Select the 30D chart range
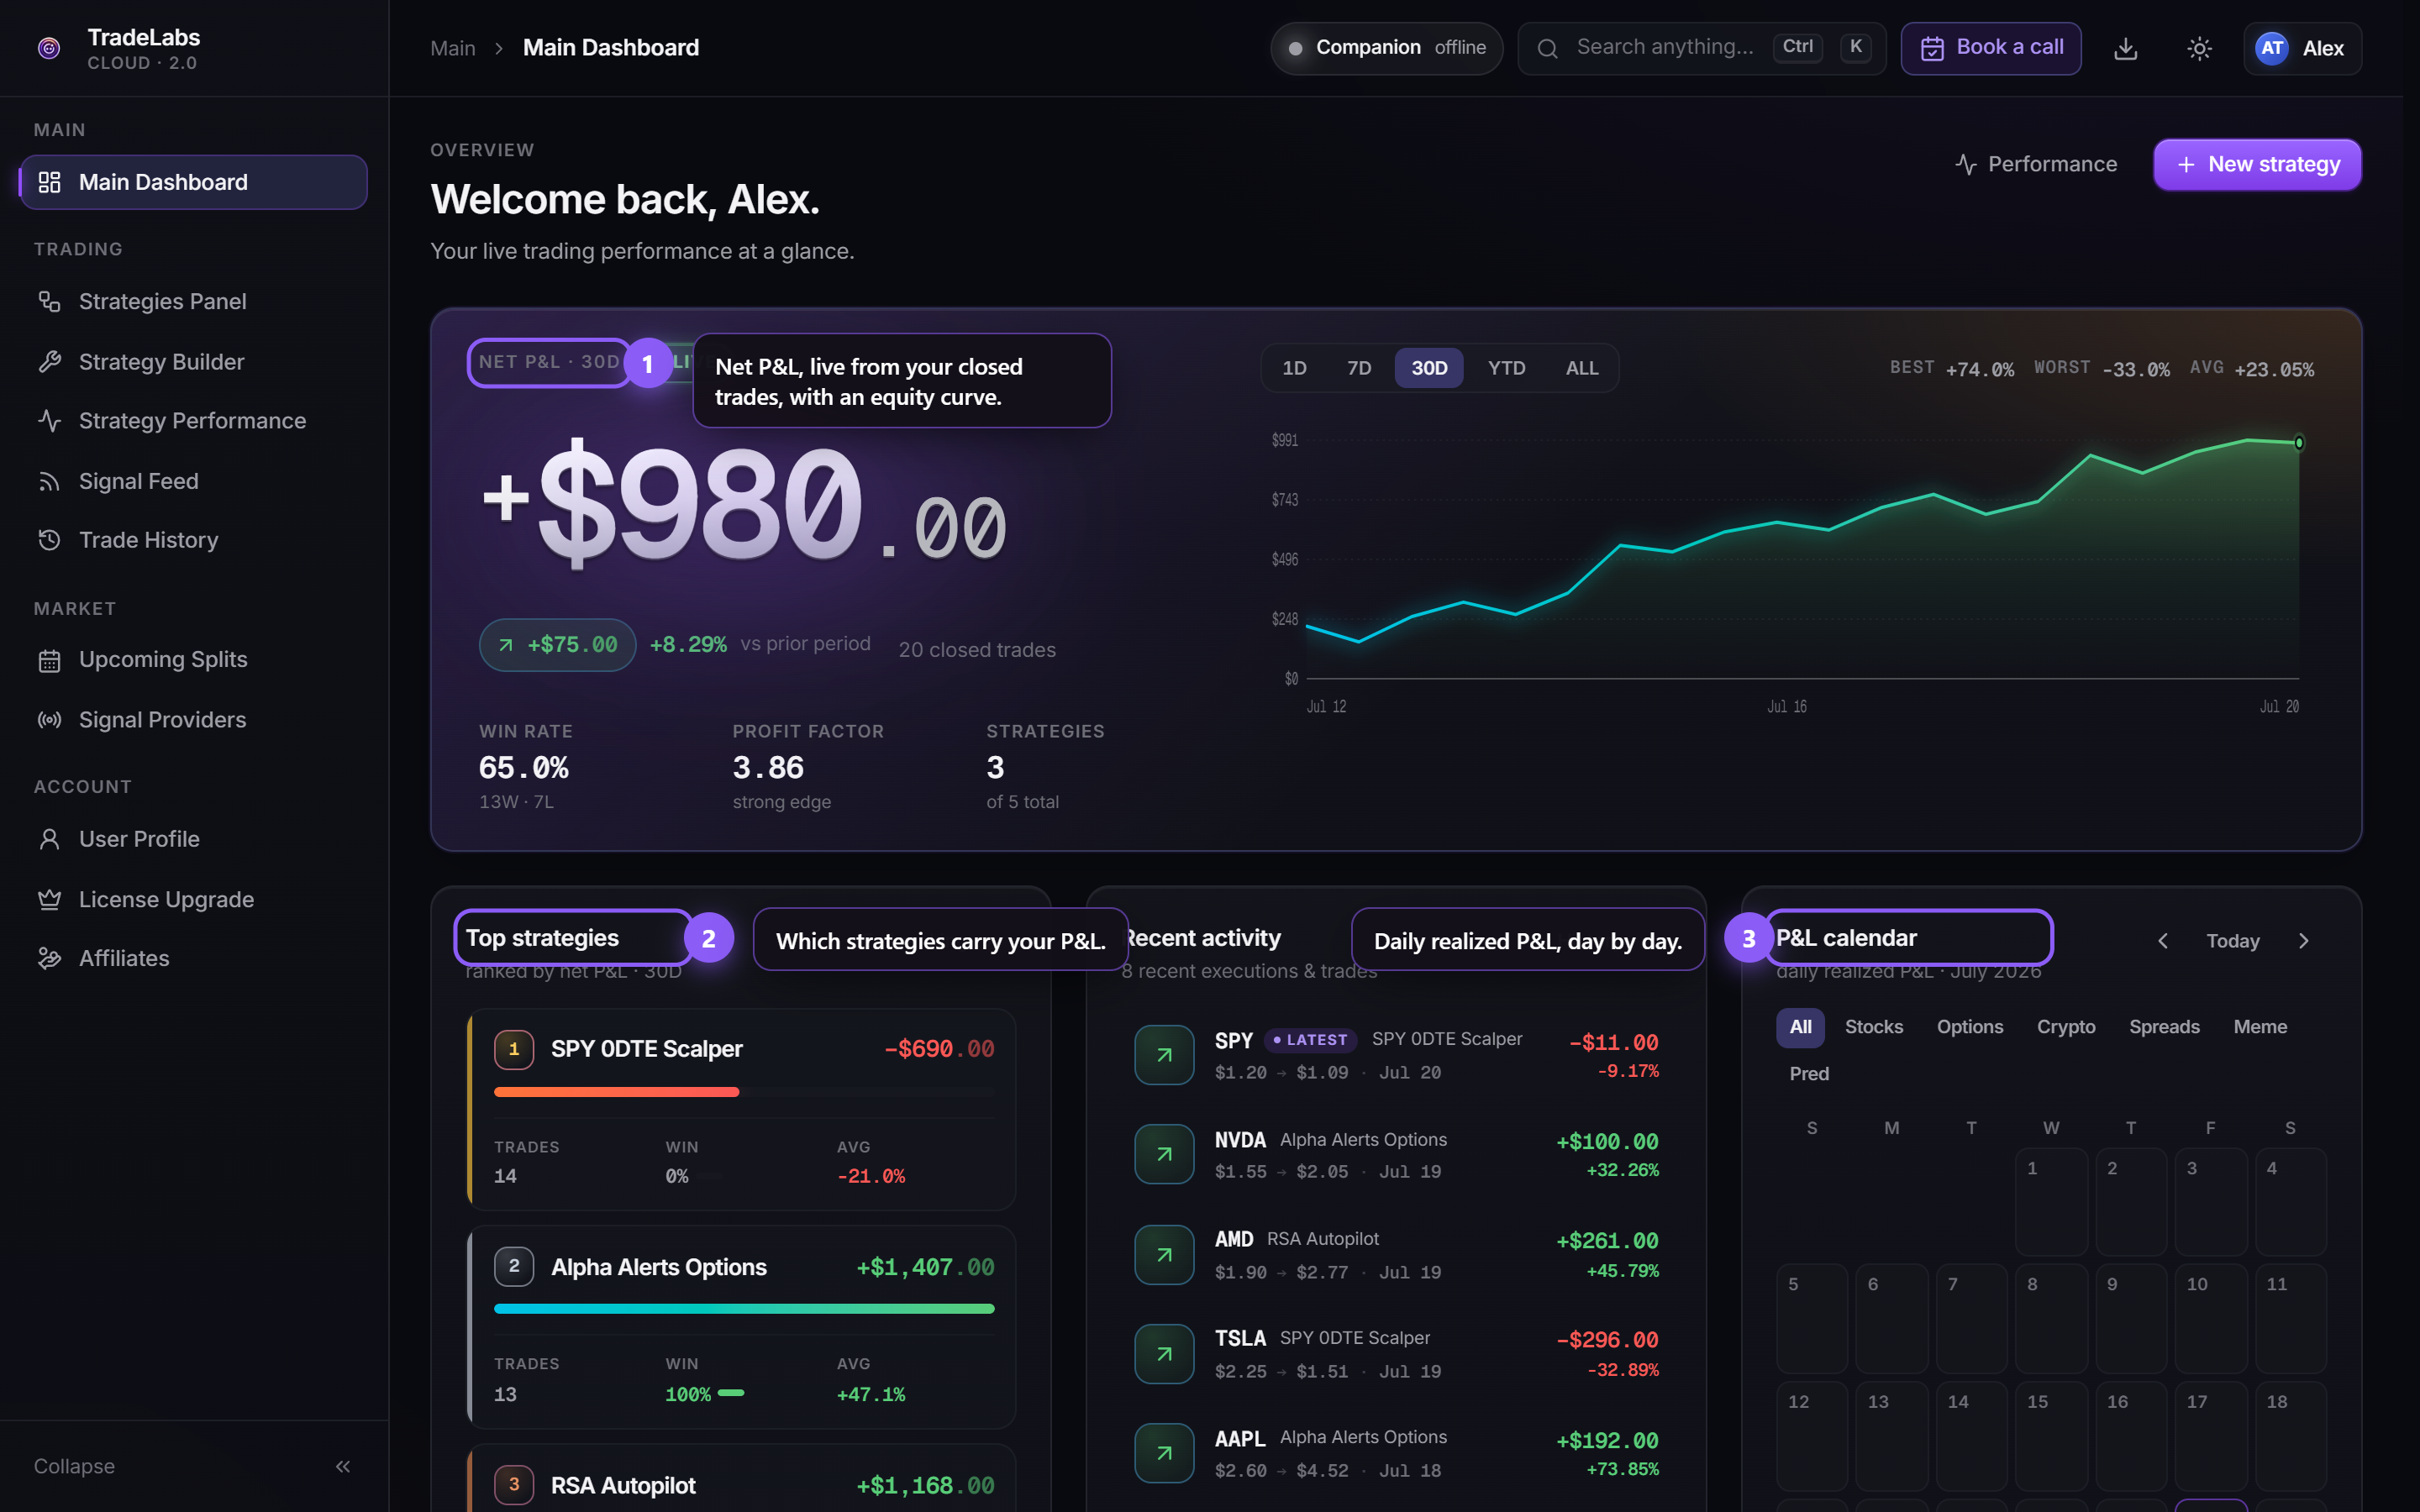The height and width of the screenshot is (1512, 2420). (1429, 368)
